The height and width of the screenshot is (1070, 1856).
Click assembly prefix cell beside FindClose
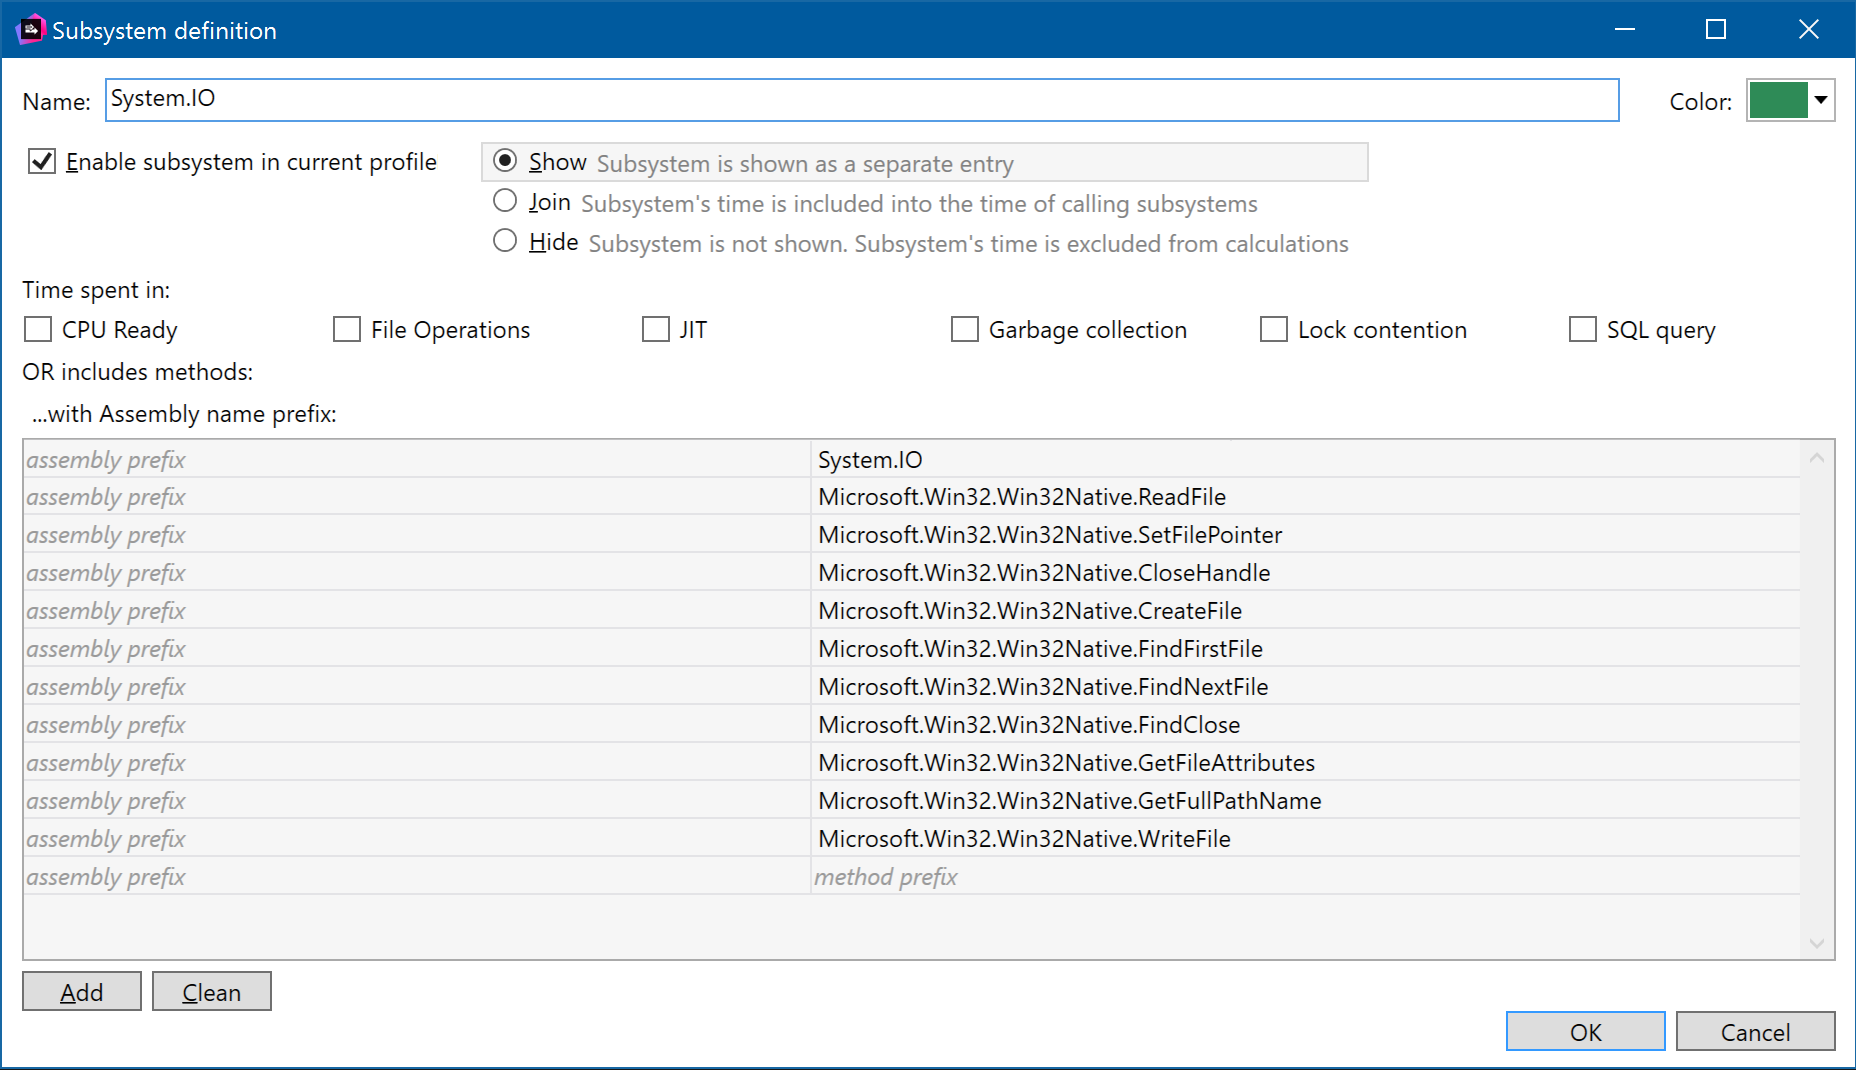coord(417,725)
